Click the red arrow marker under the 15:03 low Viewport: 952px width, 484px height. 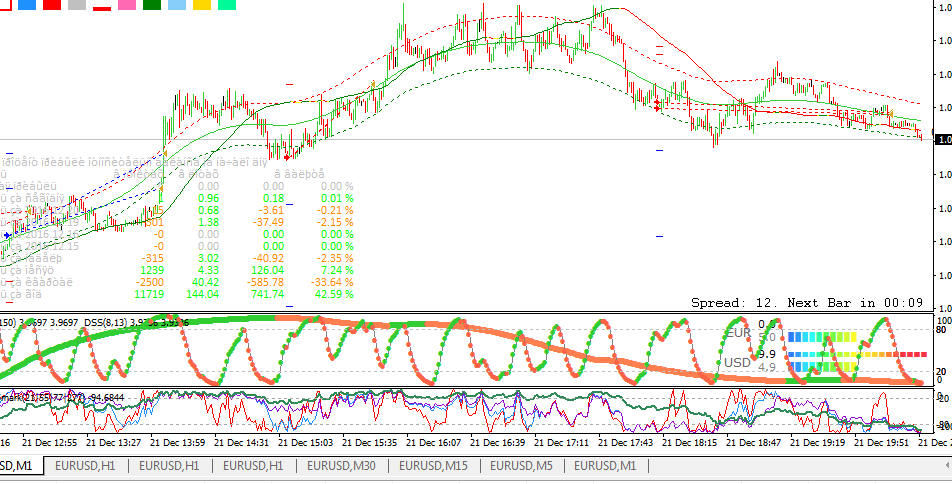(x=287, y=157)
